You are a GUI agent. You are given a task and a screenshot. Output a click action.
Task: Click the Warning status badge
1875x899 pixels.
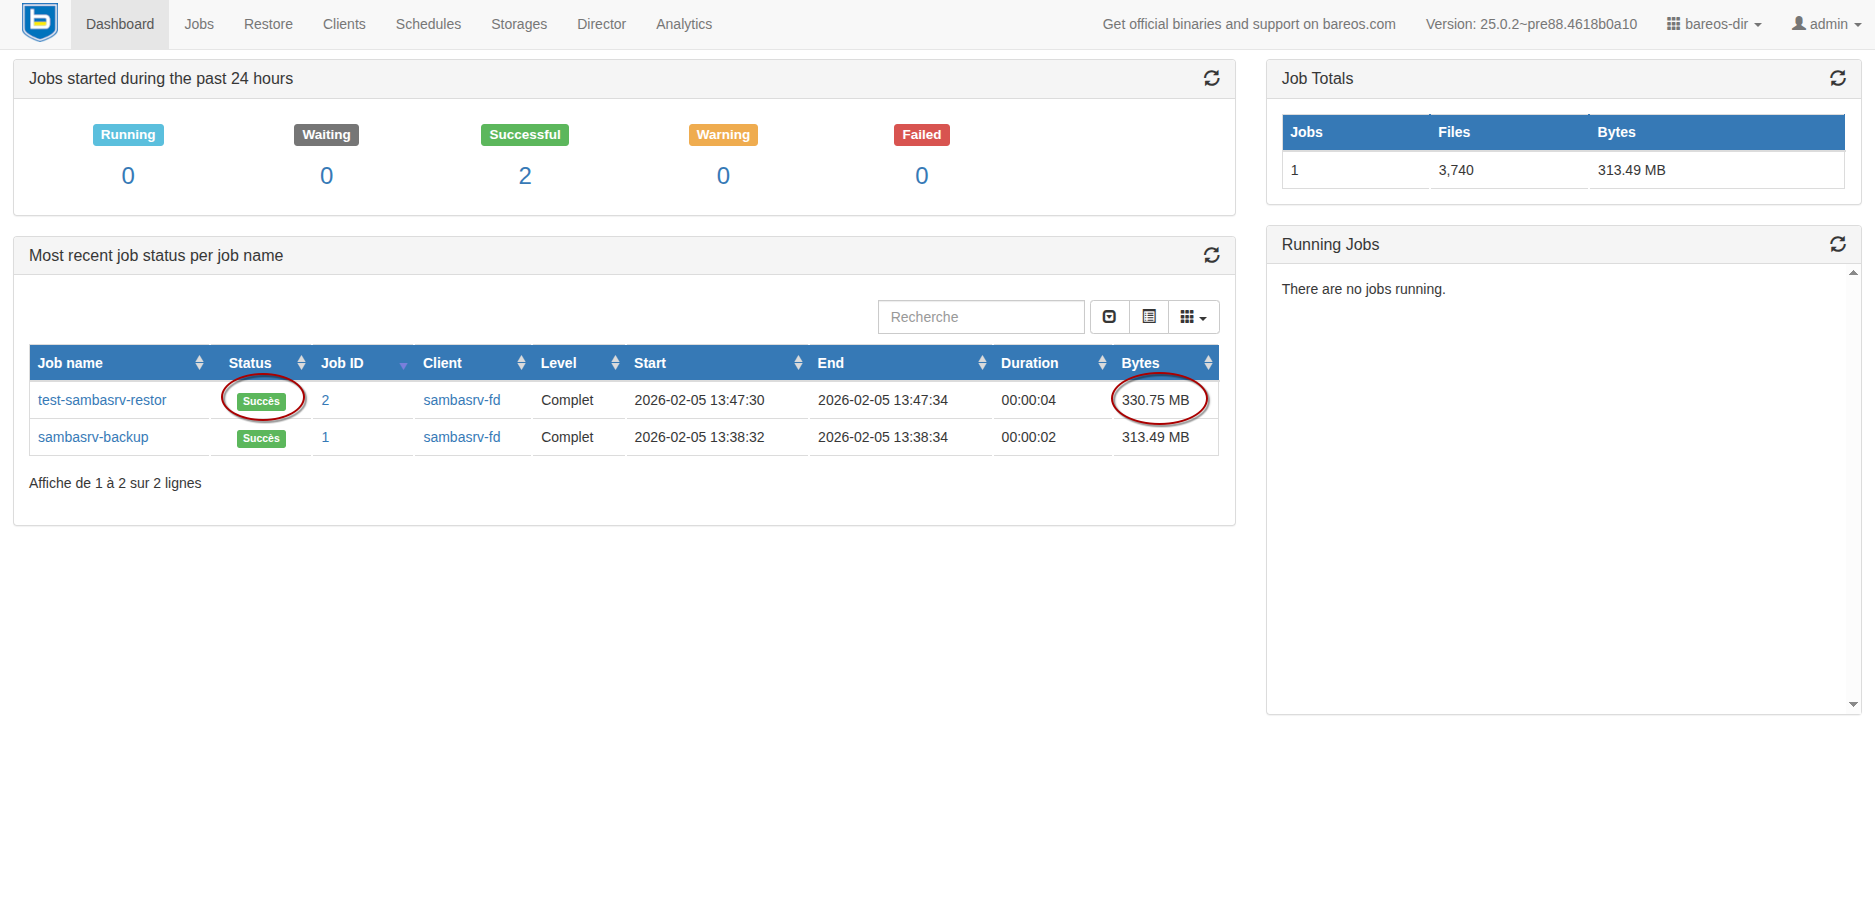click(x=723, y=135)
